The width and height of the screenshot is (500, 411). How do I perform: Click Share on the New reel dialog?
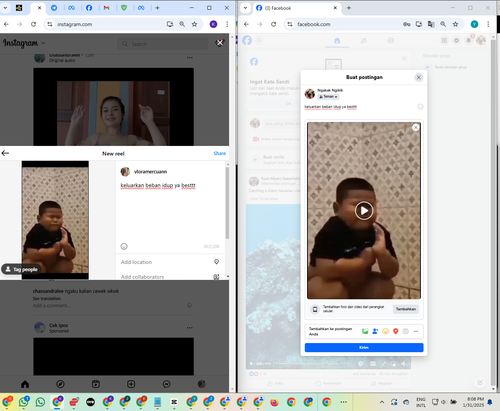click(219, 153)
